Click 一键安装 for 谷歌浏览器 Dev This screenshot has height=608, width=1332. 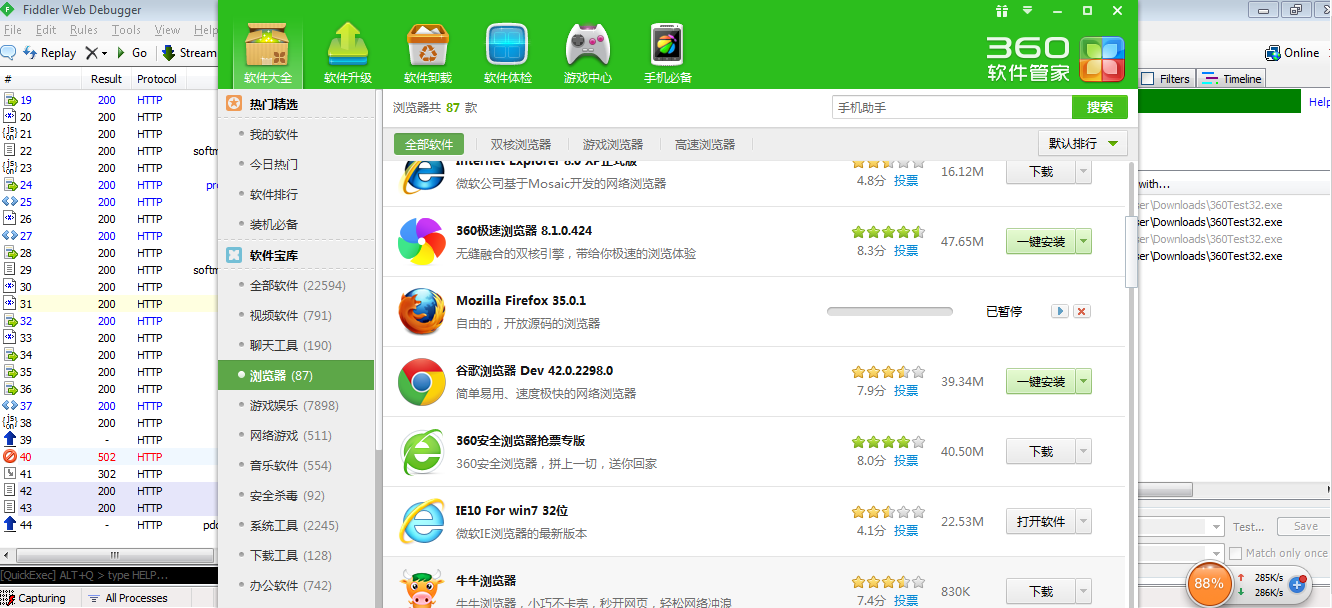pos(1041,381)
